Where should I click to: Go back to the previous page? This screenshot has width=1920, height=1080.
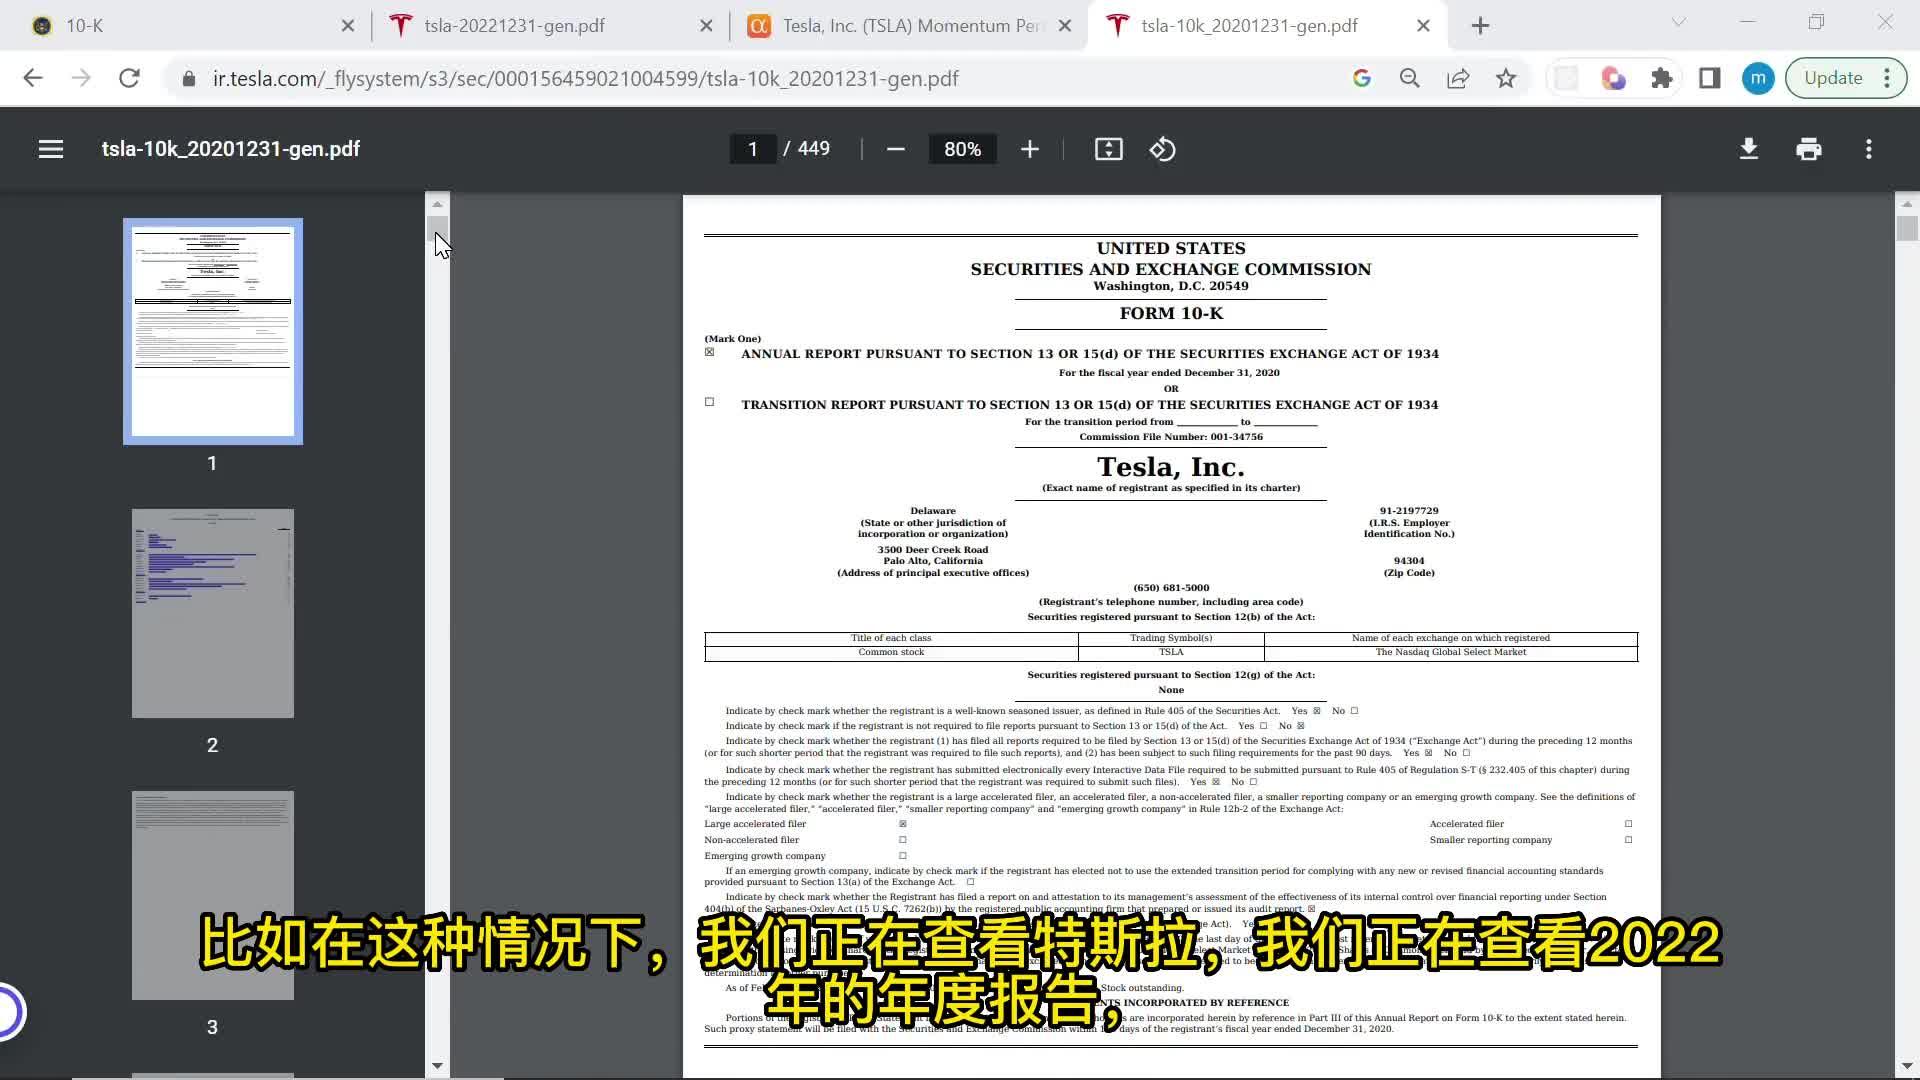[33, 78]
